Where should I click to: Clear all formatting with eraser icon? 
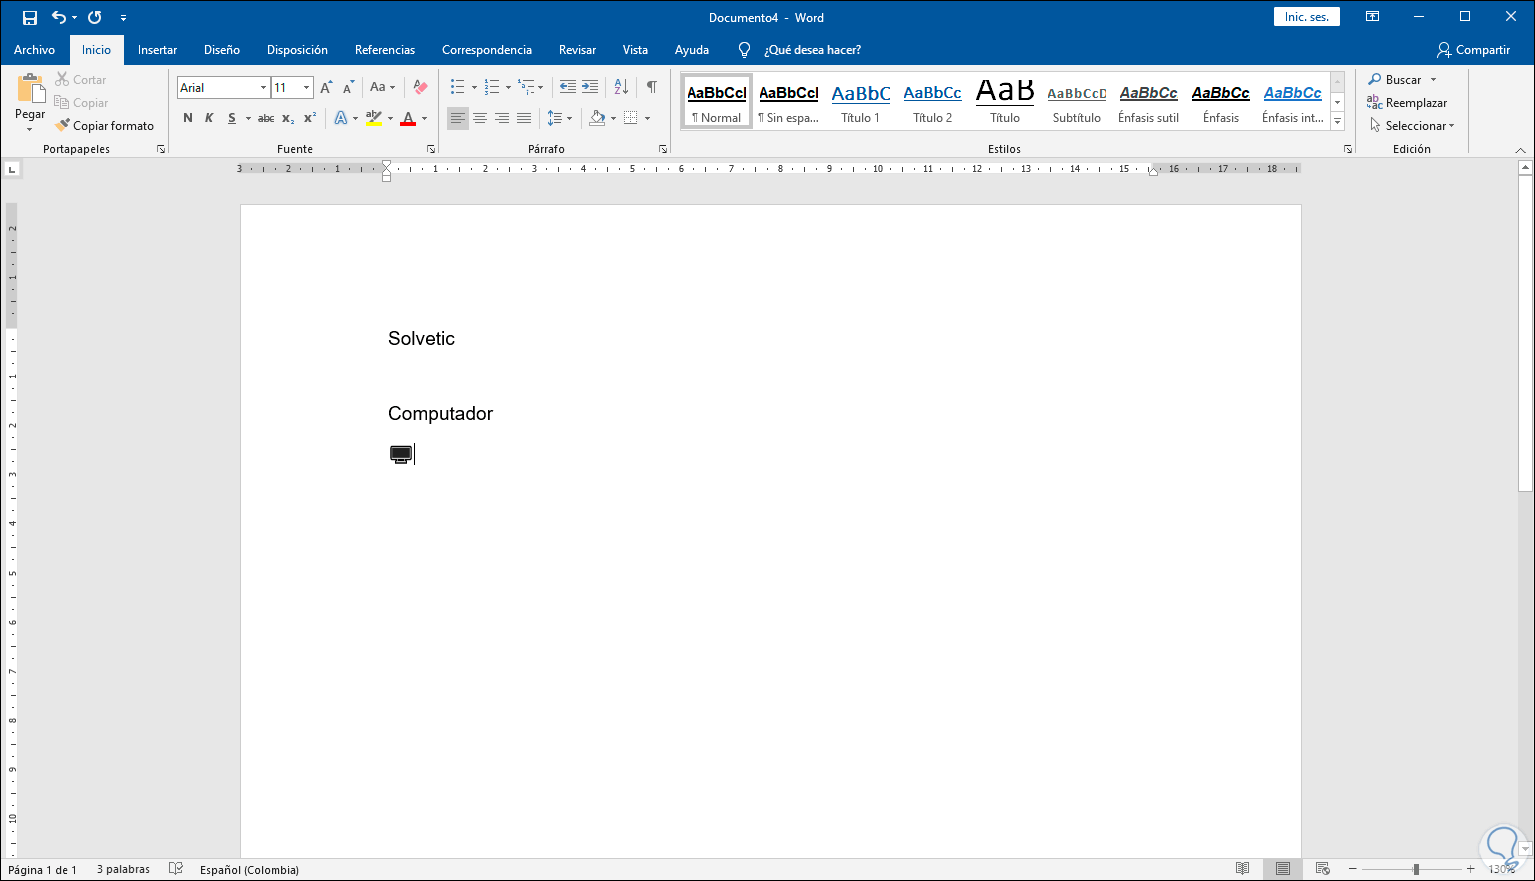[420, 88]
